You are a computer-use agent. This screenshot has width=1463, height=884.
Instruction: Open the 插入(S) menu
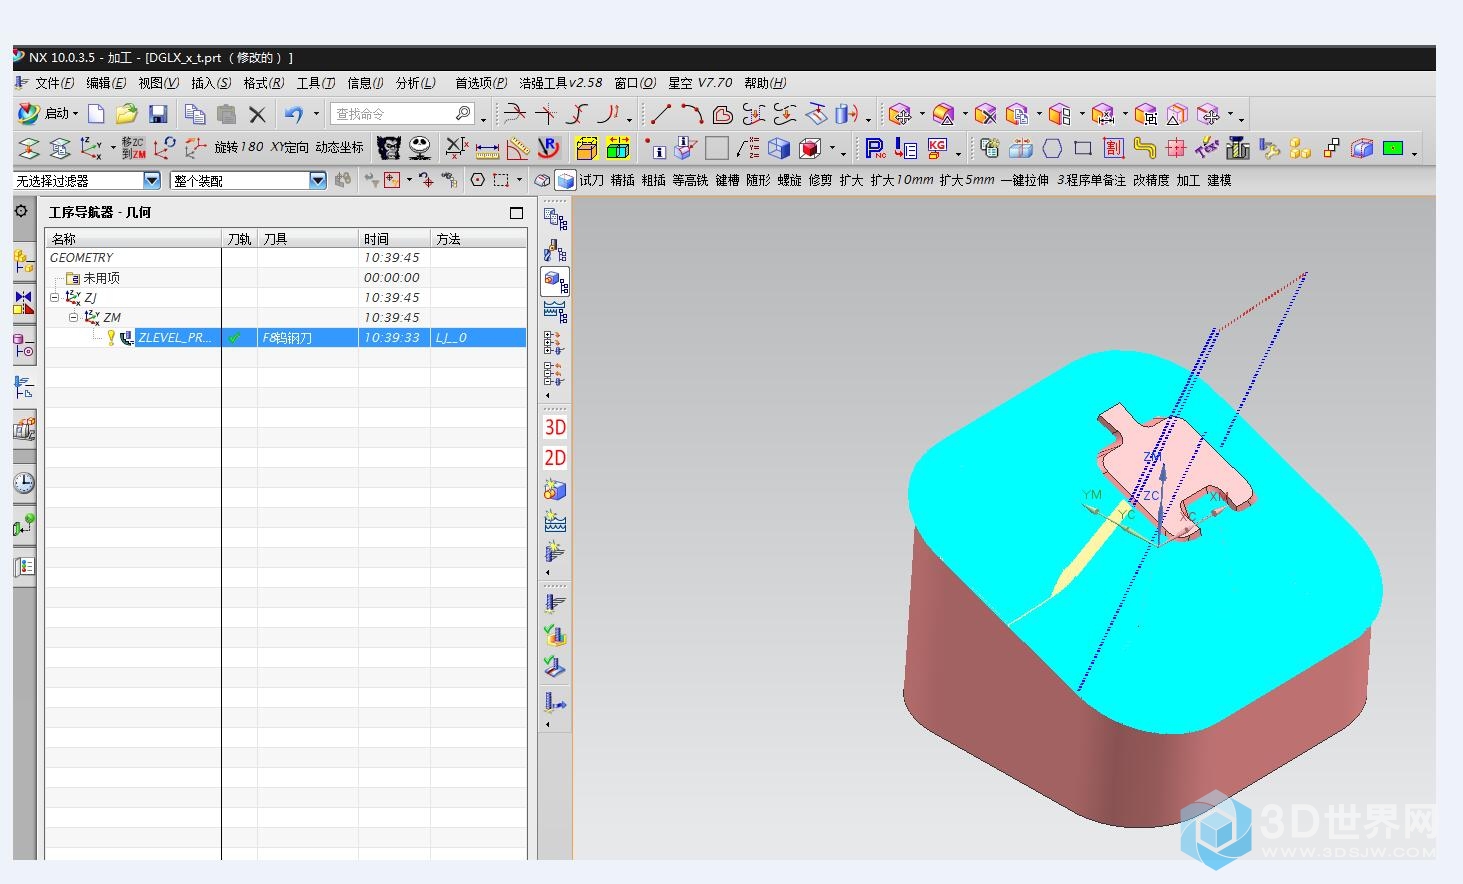[211, 83]
